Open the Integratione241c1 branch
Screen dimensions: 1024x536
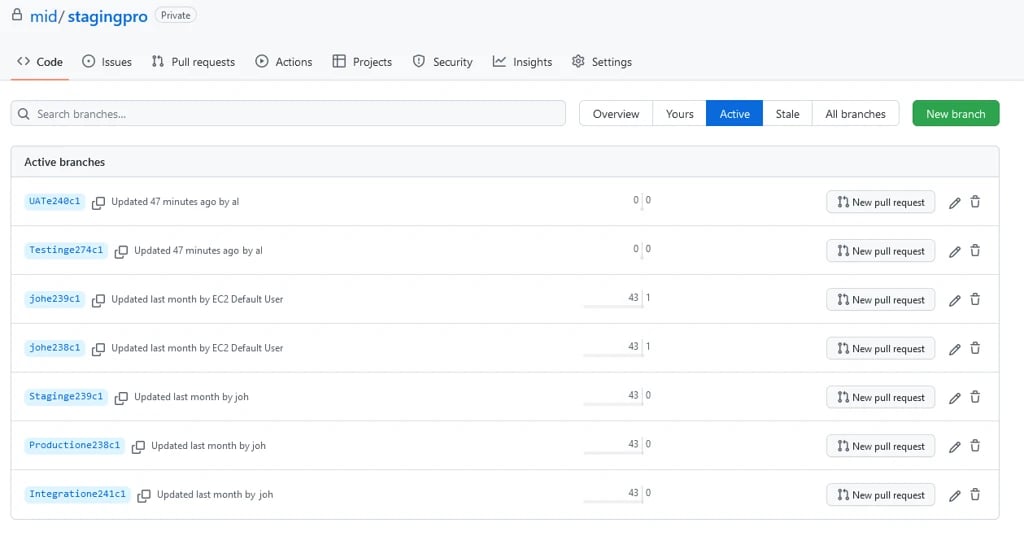point(77,494)
